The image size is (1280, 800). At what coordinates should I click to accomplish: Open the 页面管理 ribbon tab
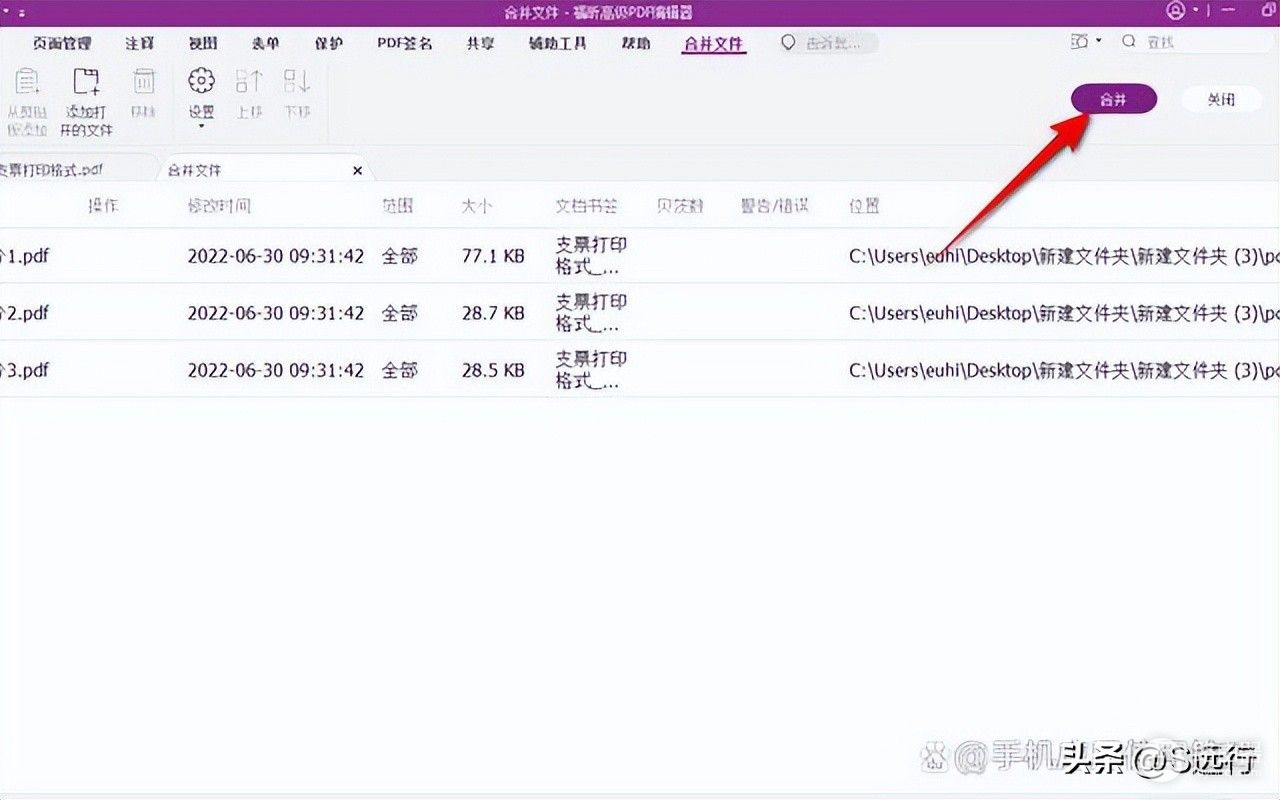(x=62, y=43)
